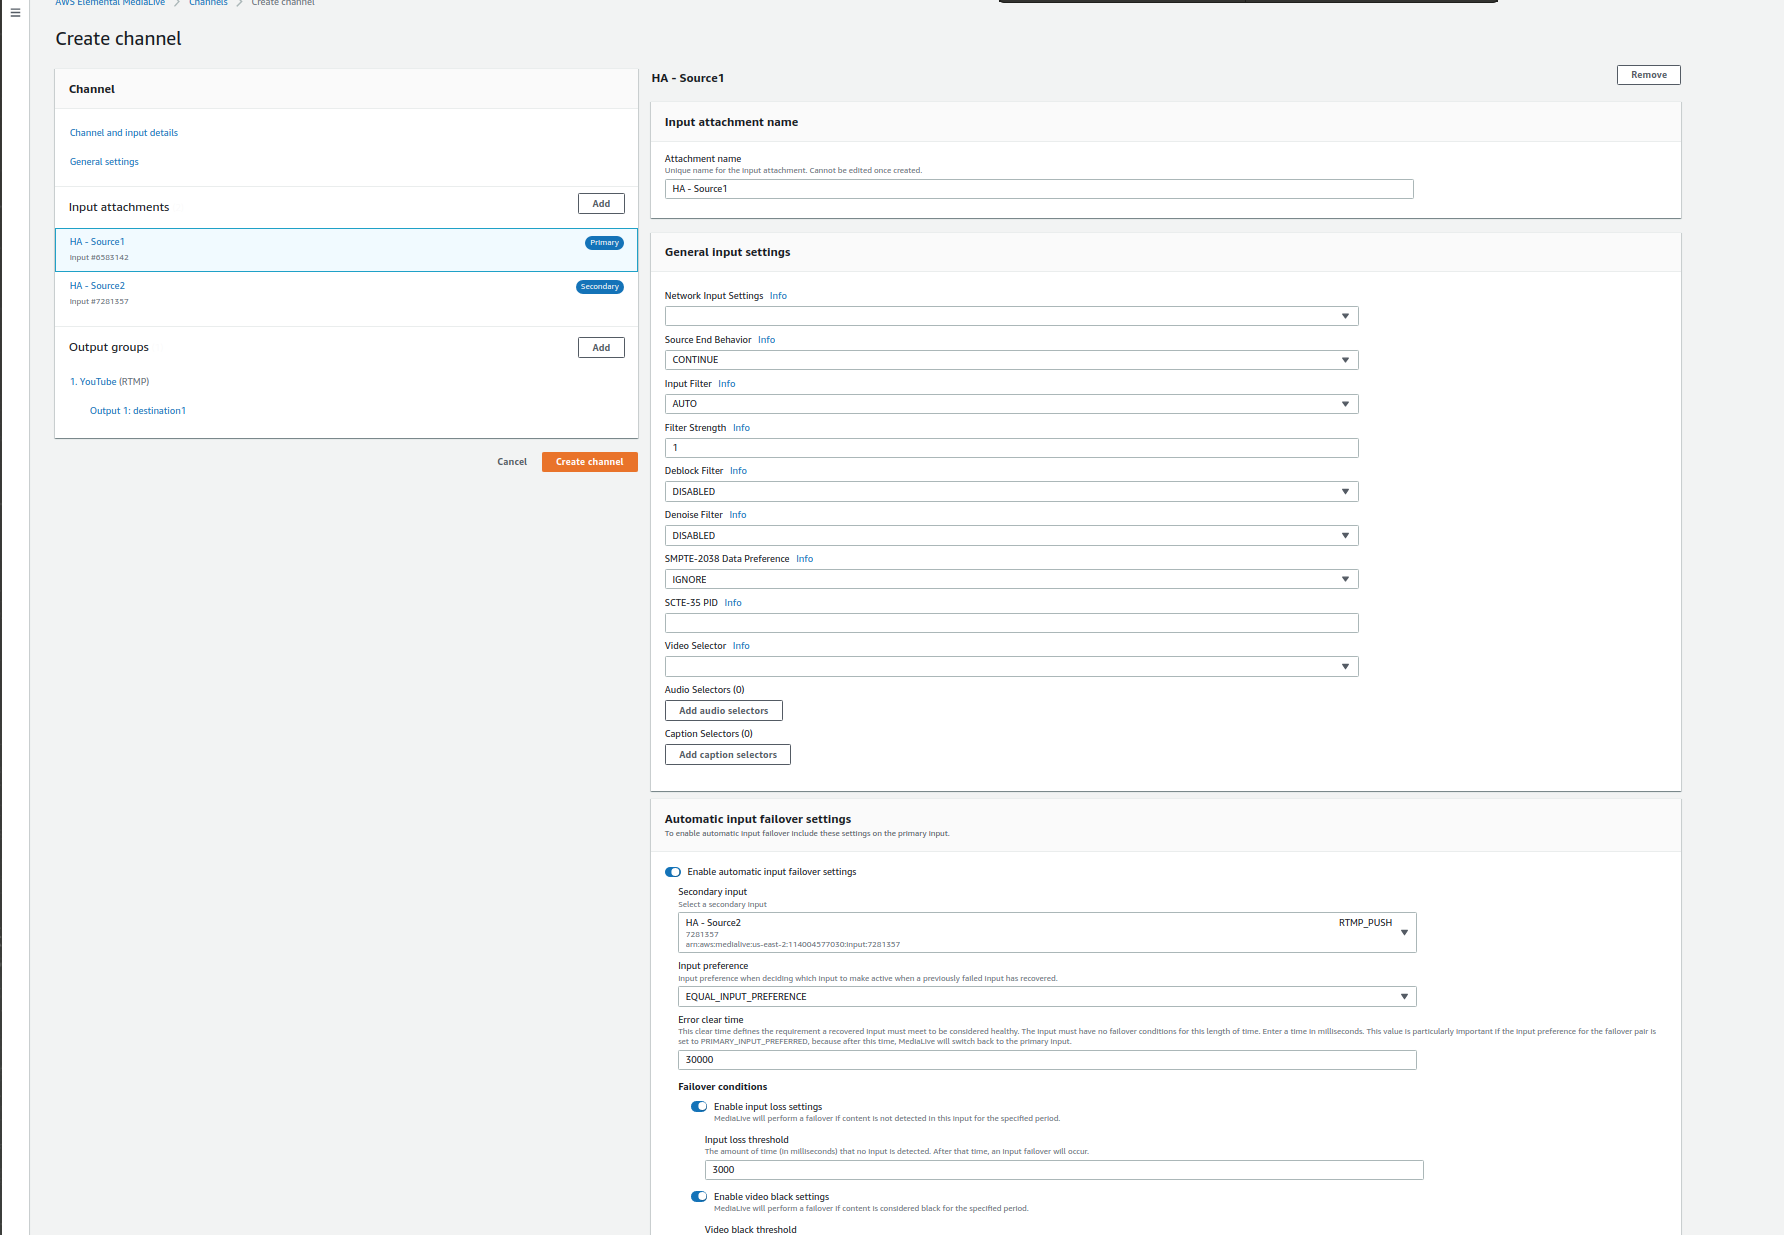Click the AWS Elemental MediaLive breadcrumb

click(110, 3)
